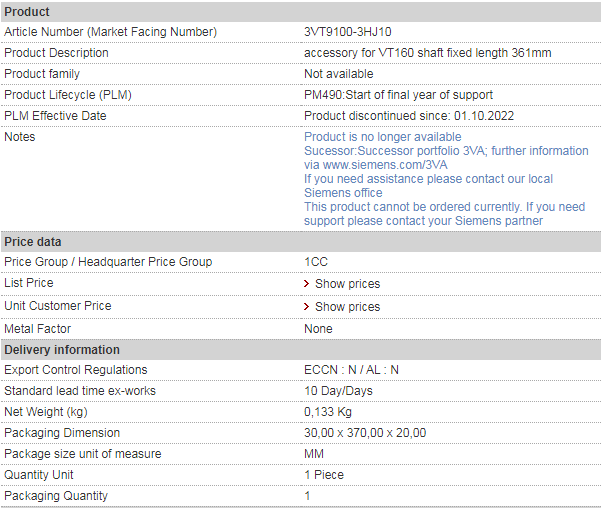Click the Successor portfolio 3VA note line
Screen dimensions: 603x508
pyautogui.click(x=446, y=151)
